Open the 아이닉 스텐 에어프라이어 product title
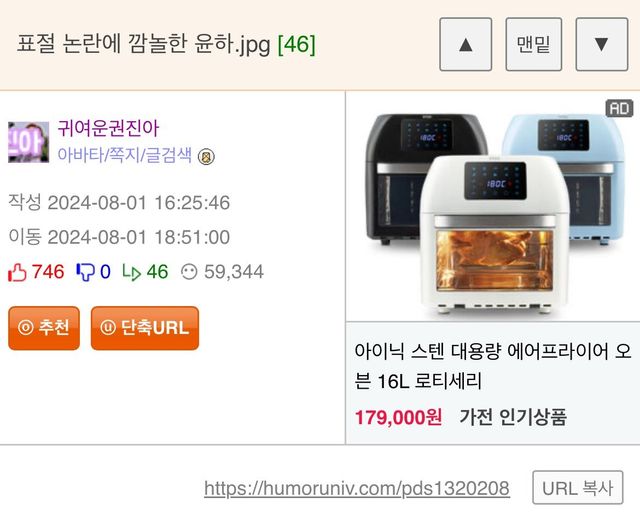Screen dimensions: 640x523 coord(493,366)
